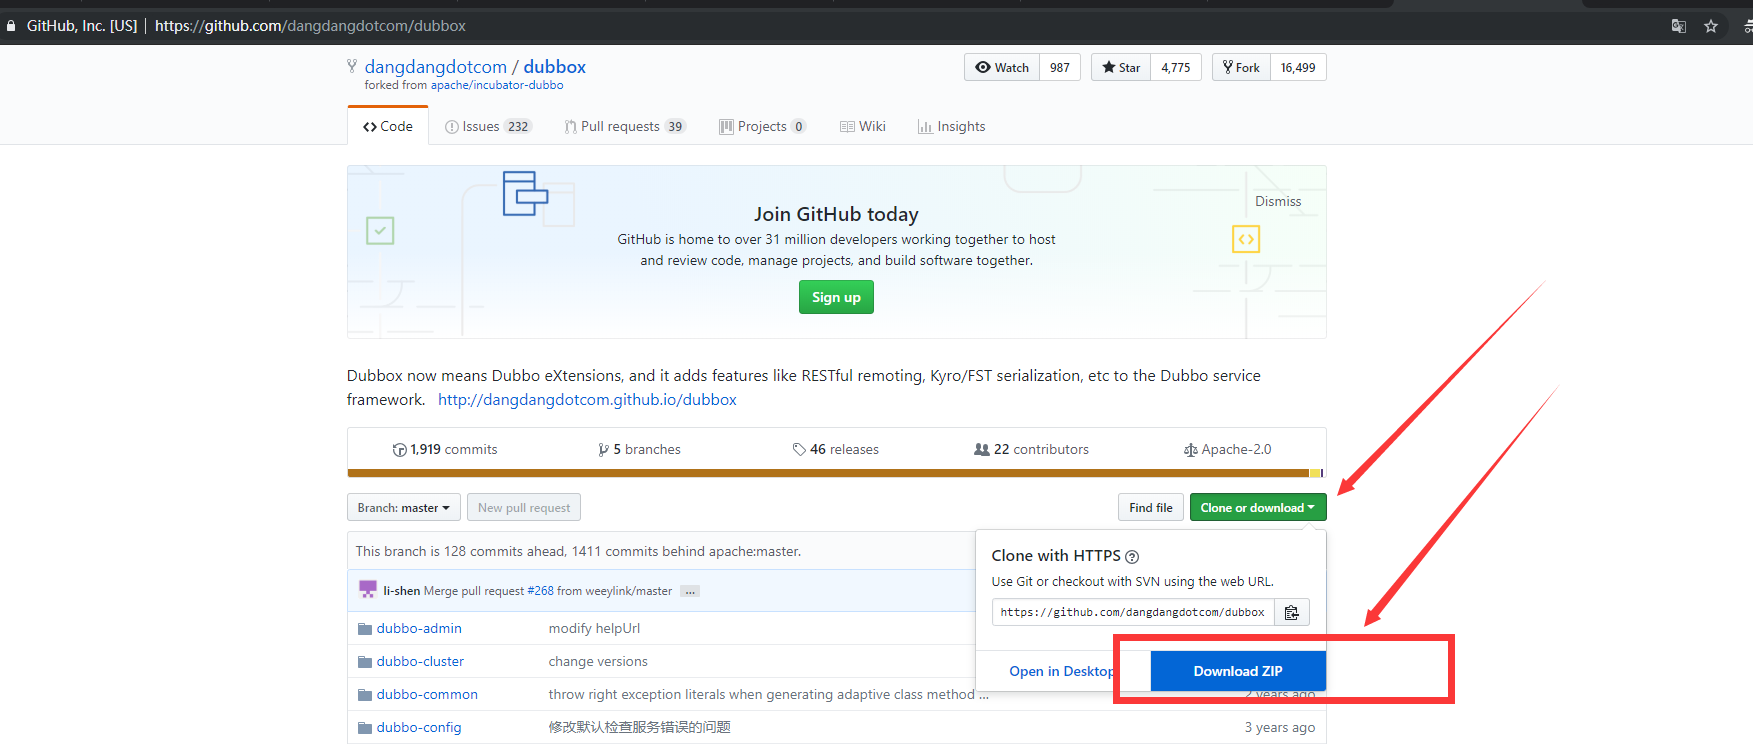Click the clone URL text field
Viewport: 1753px width, 744px height.
(1133, 612)
